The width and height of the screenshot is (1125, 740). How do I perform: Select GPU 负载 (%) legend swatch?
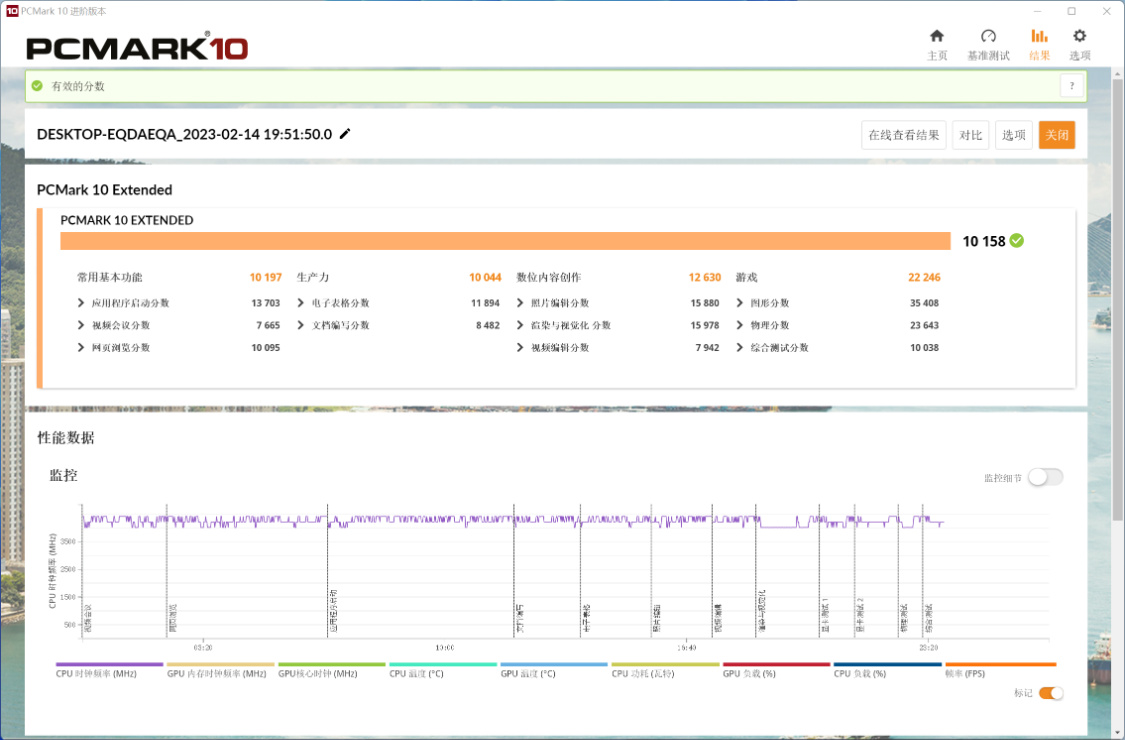coord(776,665)
